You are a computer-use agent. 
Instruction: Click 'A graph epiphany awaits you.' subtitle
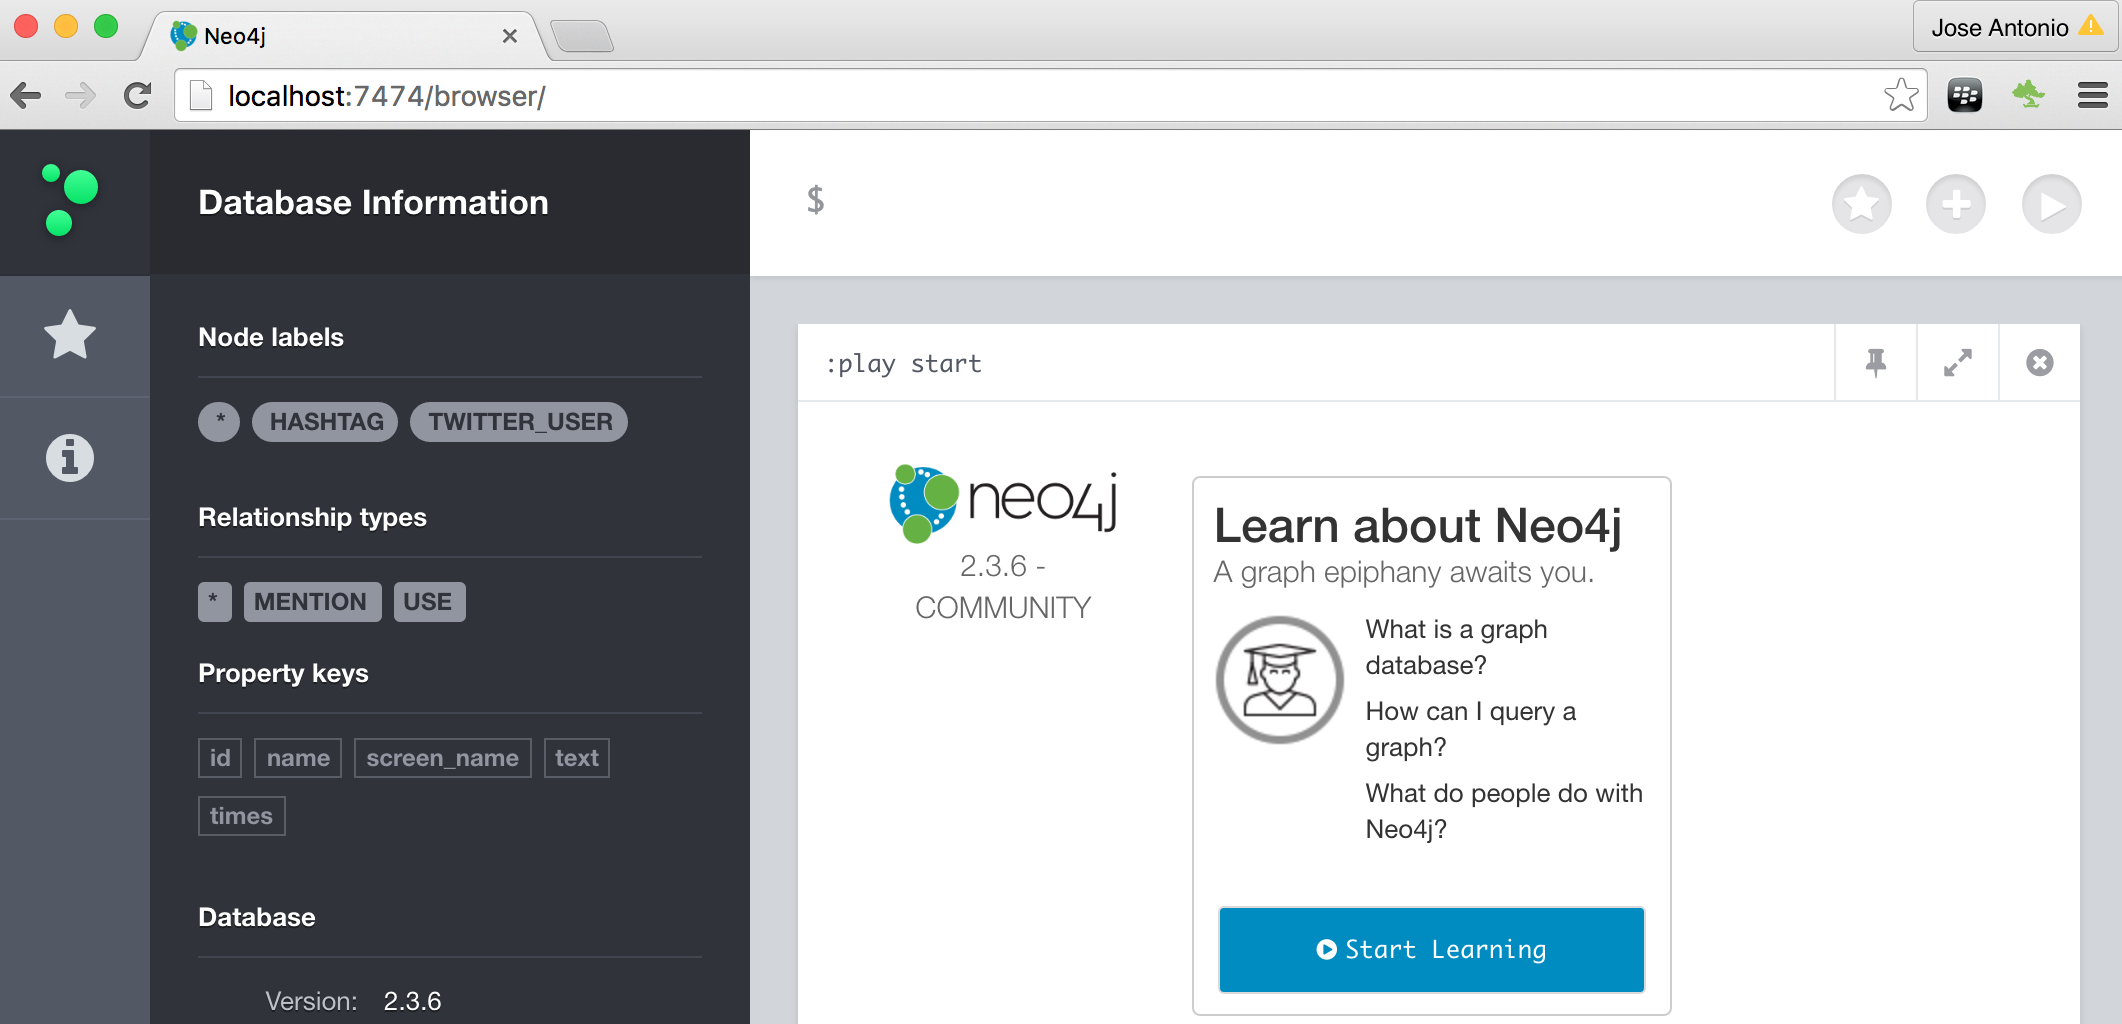click(x=1404, y=573)
